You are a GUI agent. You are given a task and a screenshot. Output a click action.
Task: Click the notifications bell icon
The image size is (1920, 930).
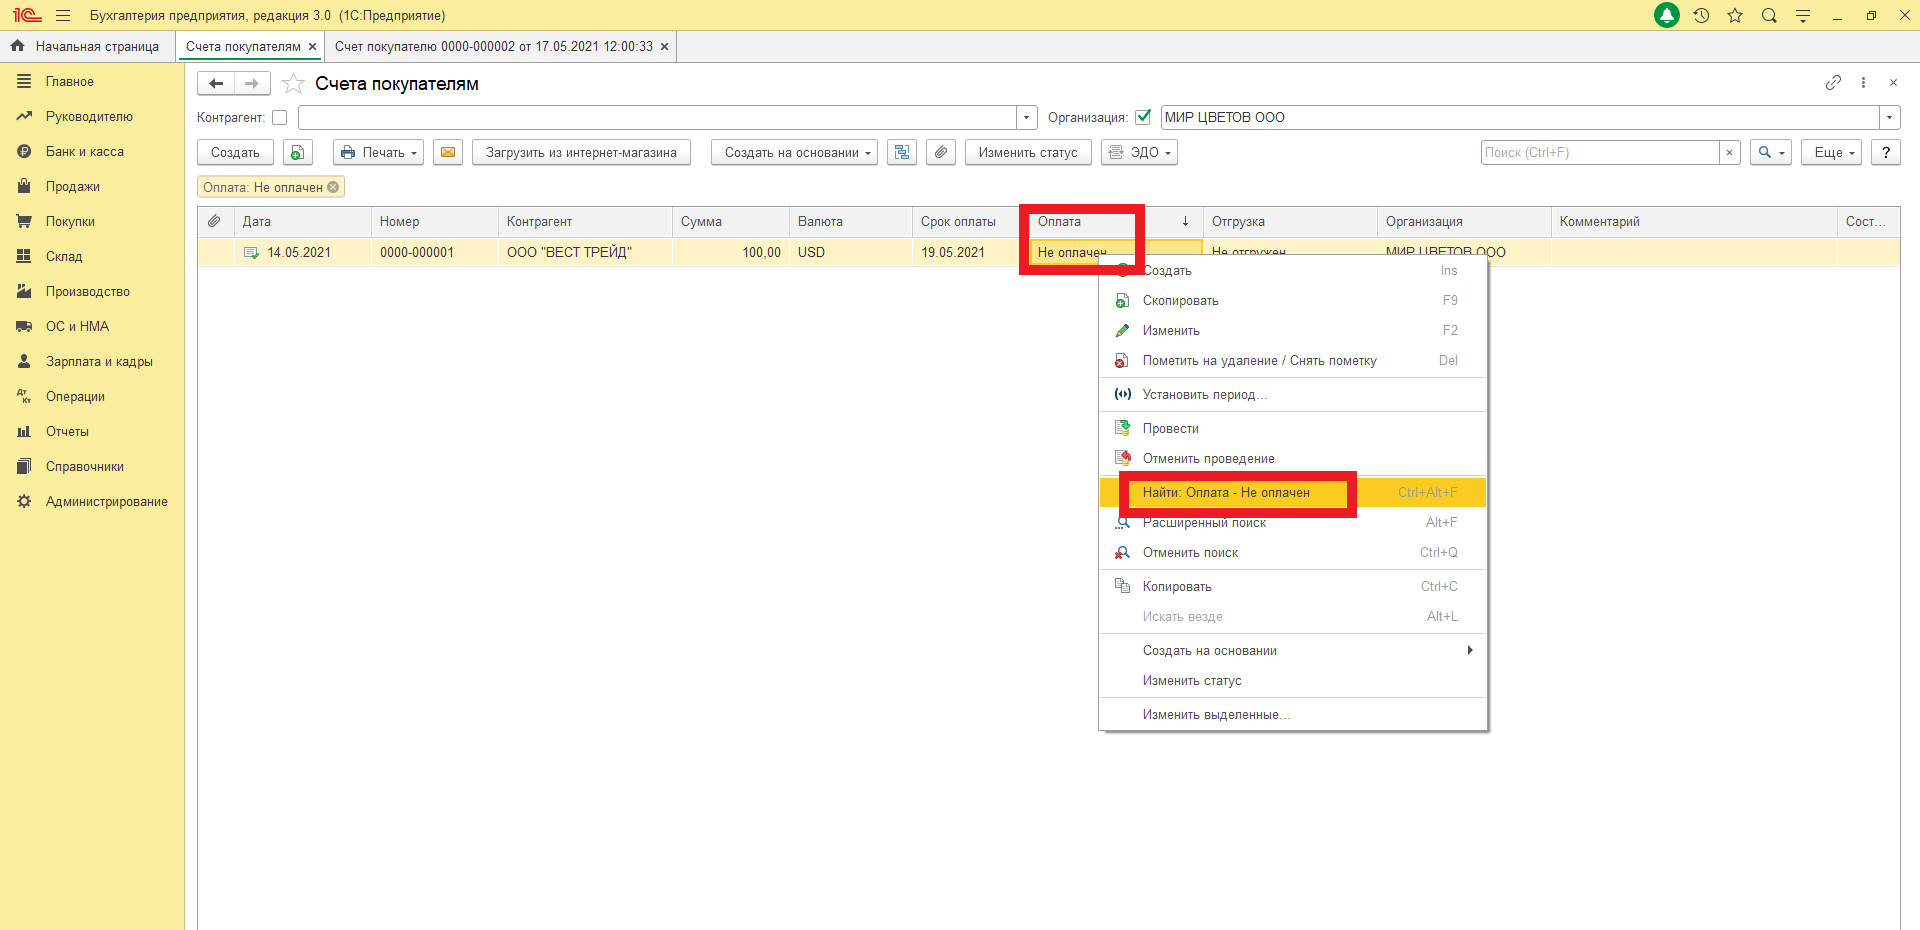[1667, 15]
